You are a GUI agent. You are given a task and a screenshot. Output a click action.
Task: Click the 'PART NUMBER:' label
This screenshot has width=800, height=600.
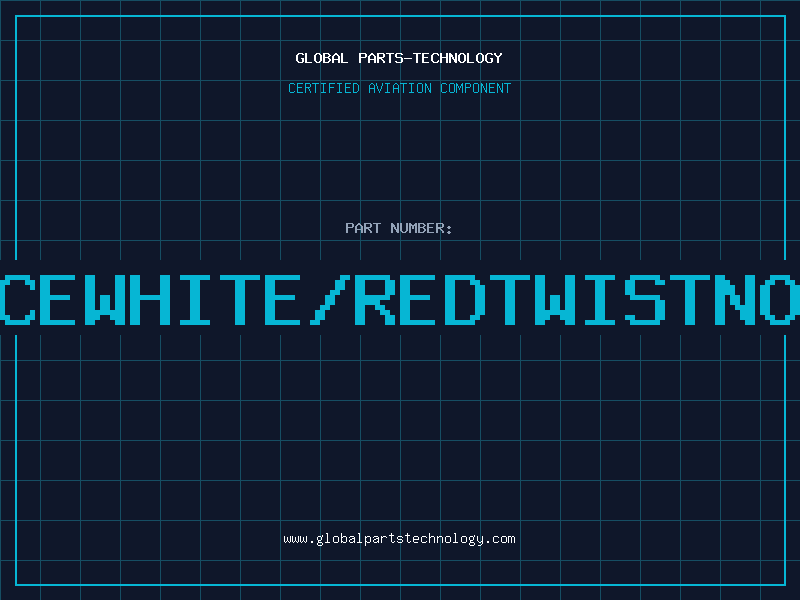[399, 228]
